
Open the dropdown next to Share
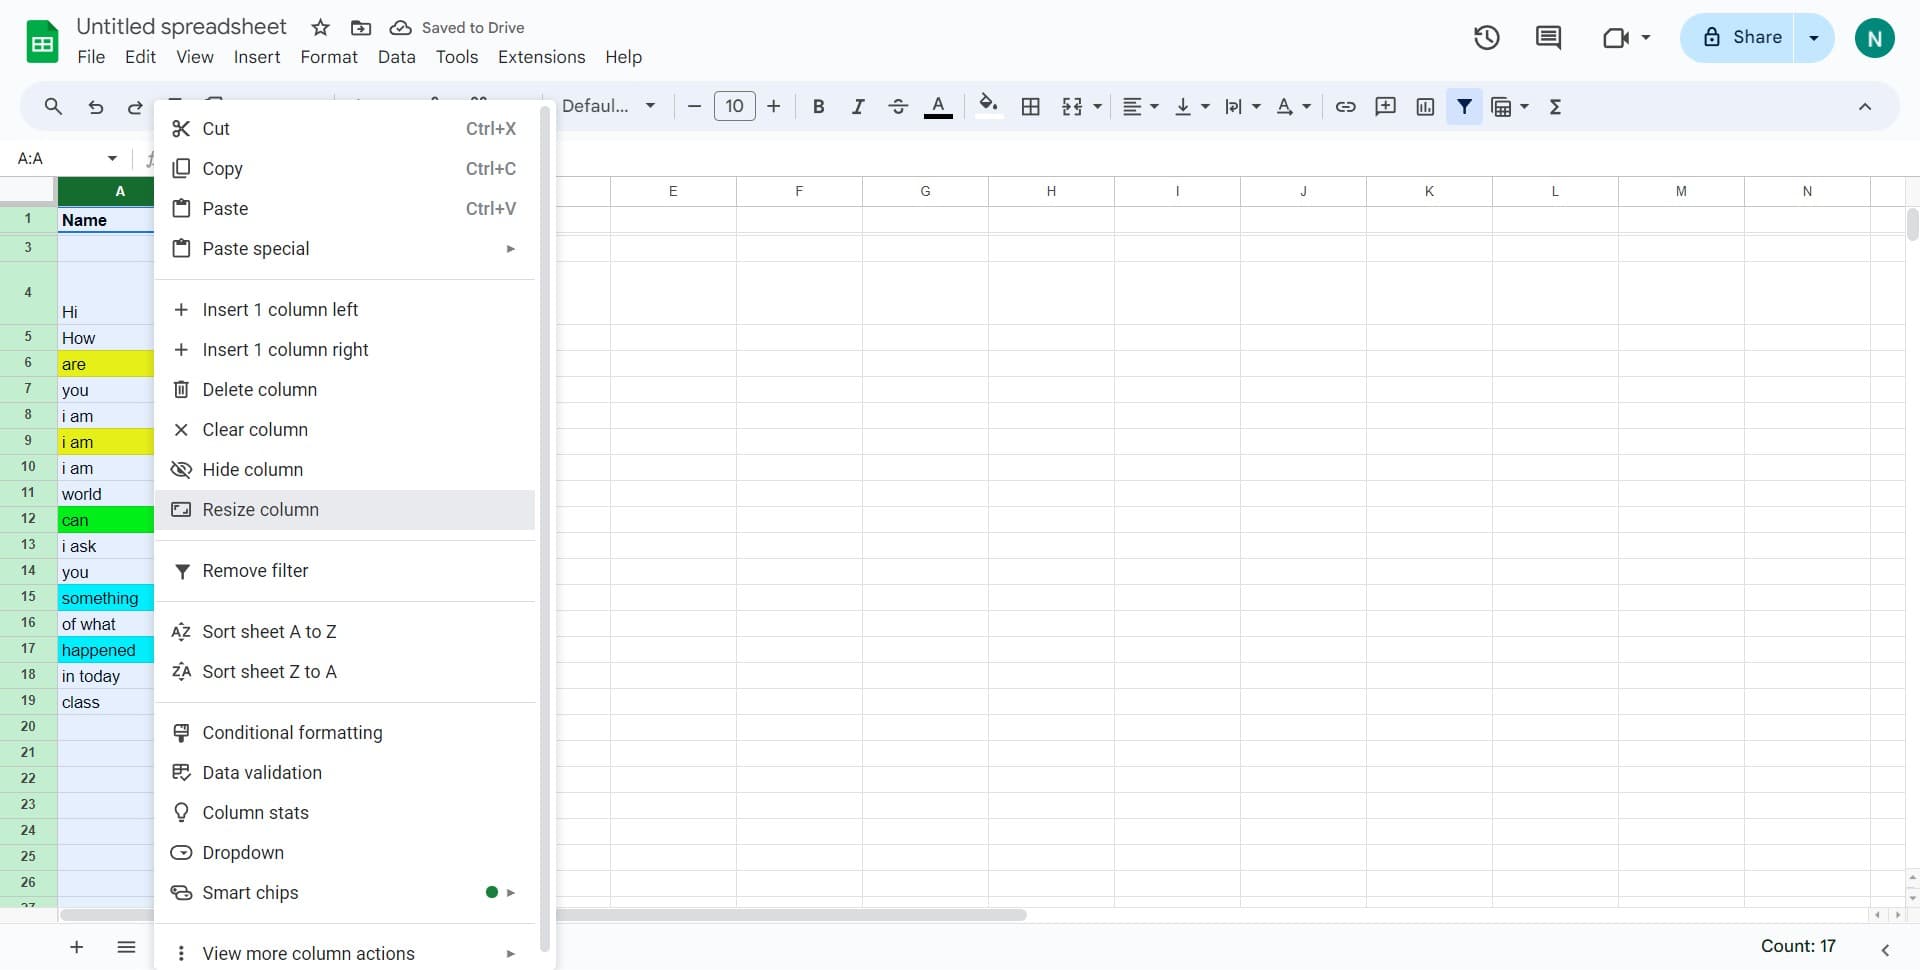pos(1813,37)
